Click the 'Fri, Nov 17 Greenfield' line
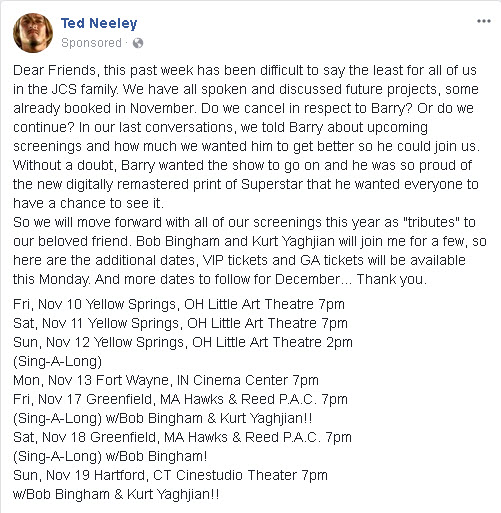501x513 pixels. pyautogui.click(x=180, y=399)
